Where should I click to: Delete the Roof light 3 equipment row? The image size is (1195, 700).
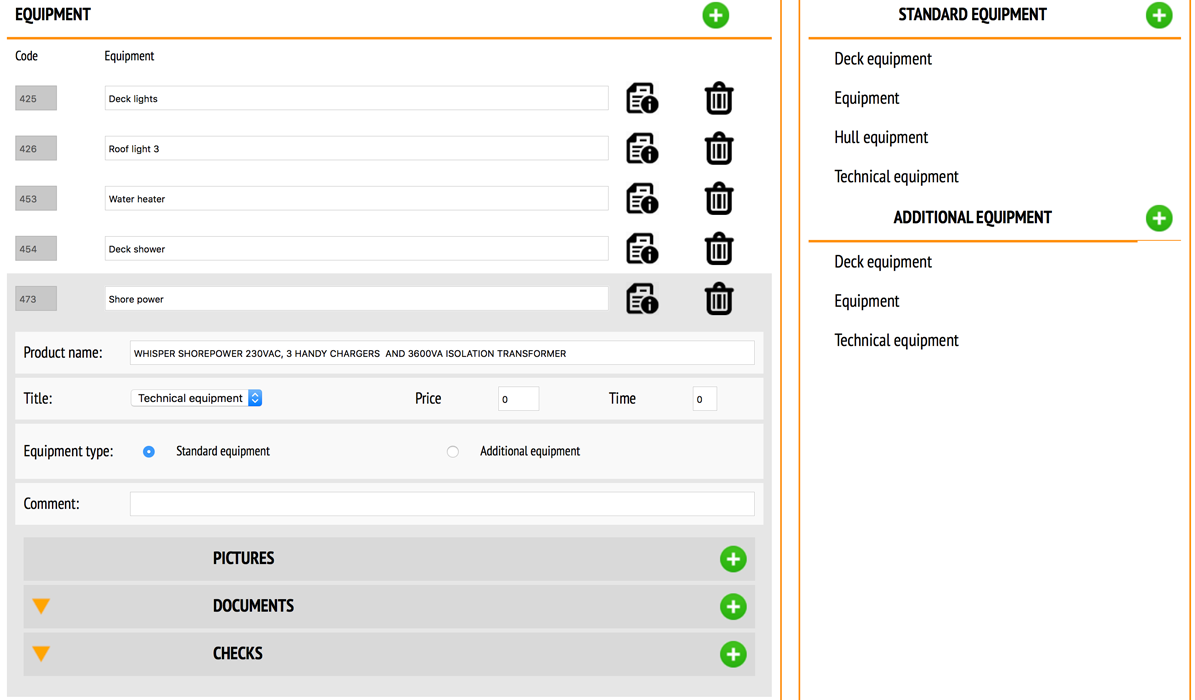[718, 149]
